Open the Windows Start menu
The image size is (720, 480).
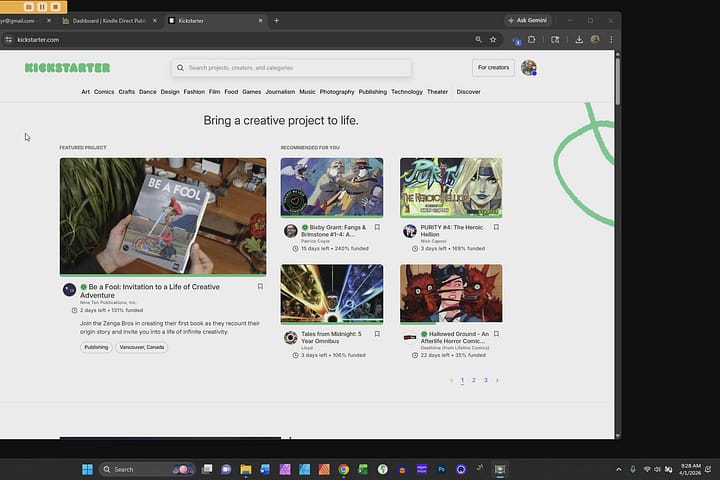click(x=87, y=469)
